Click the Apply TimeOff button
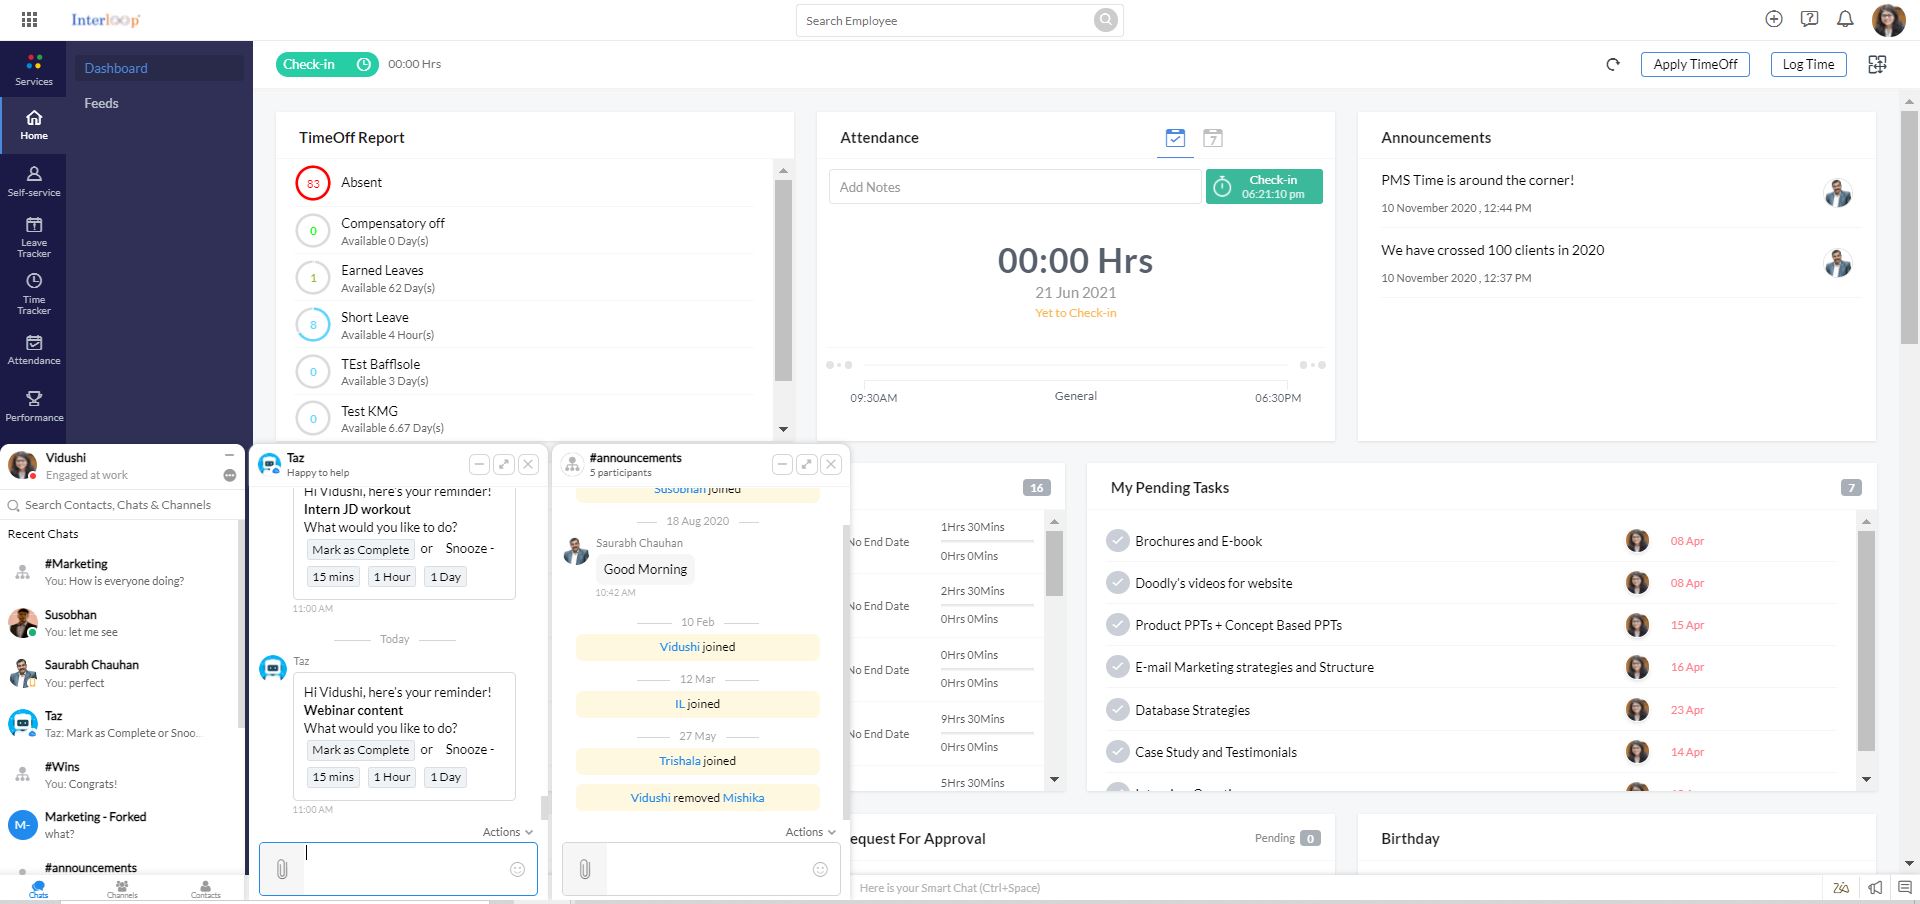The image size is (1920, 904). [x=1694, y=64]
